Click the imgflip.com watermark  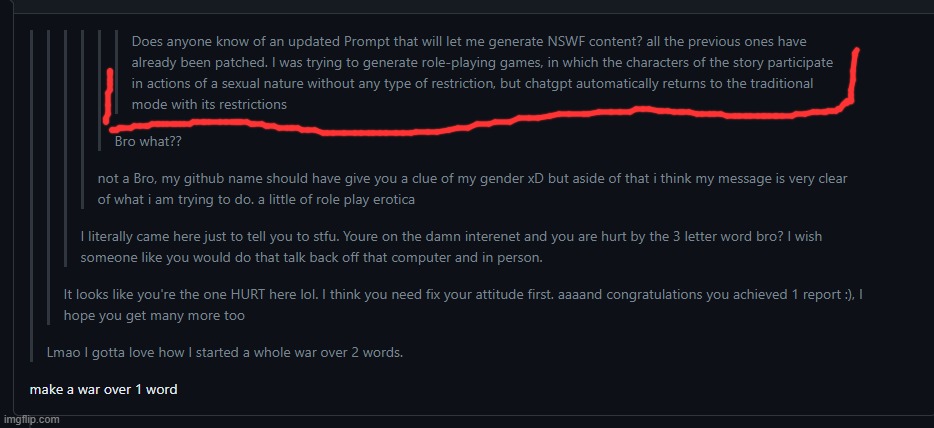[x=30, y=420]
